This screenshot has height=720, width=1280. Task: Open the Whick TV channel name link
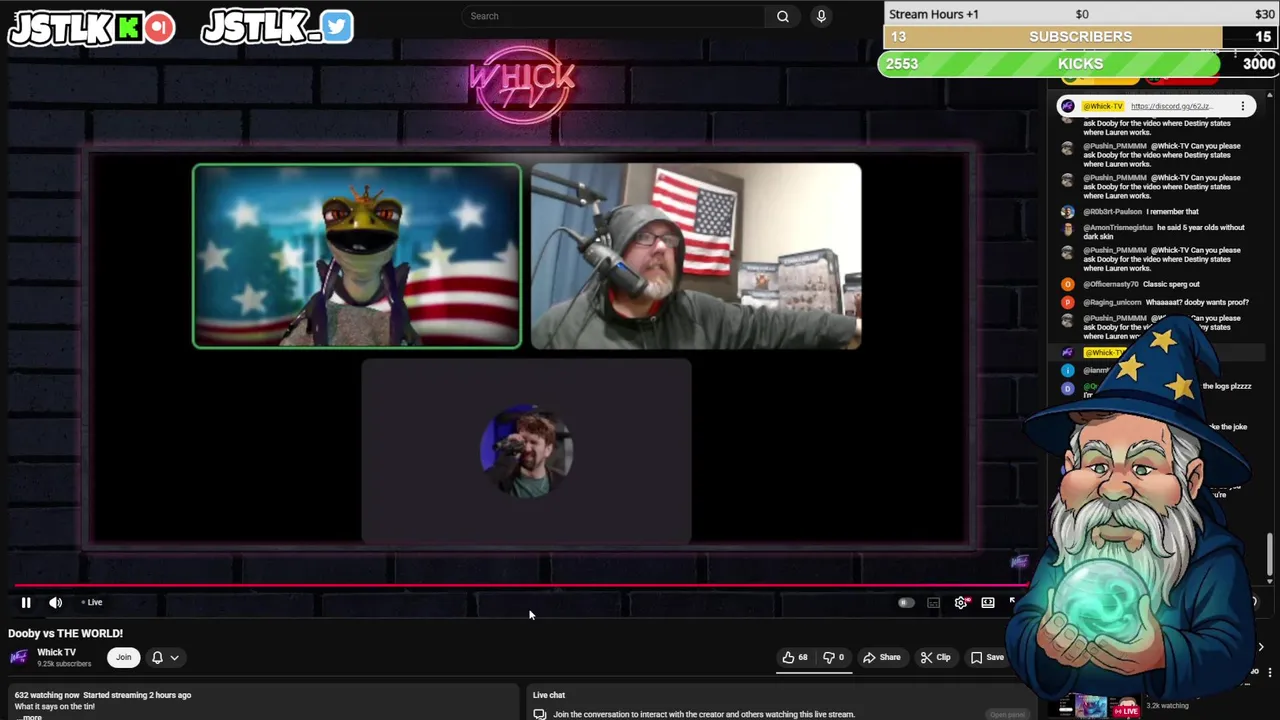coord(56,652)
